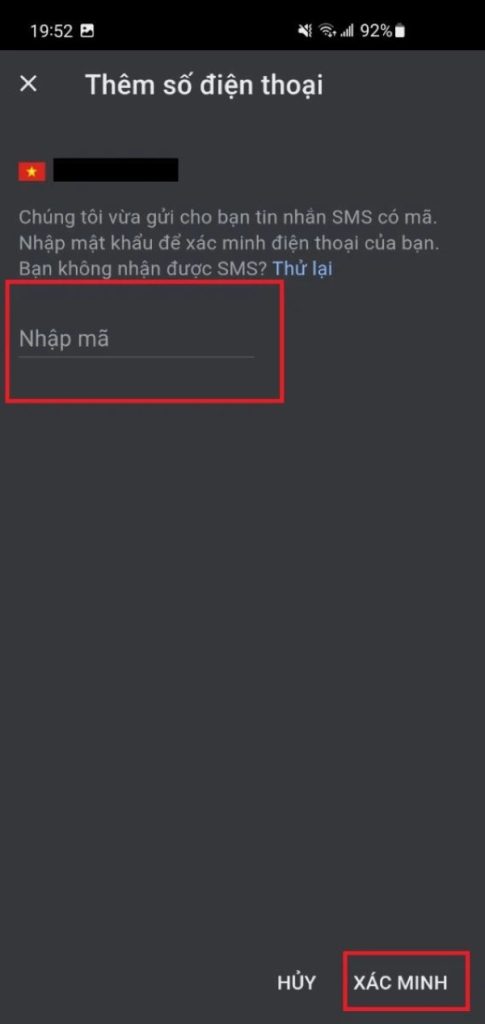
Task: Confirm the code with XÁC MINH
Action: (x=401, y=982)
